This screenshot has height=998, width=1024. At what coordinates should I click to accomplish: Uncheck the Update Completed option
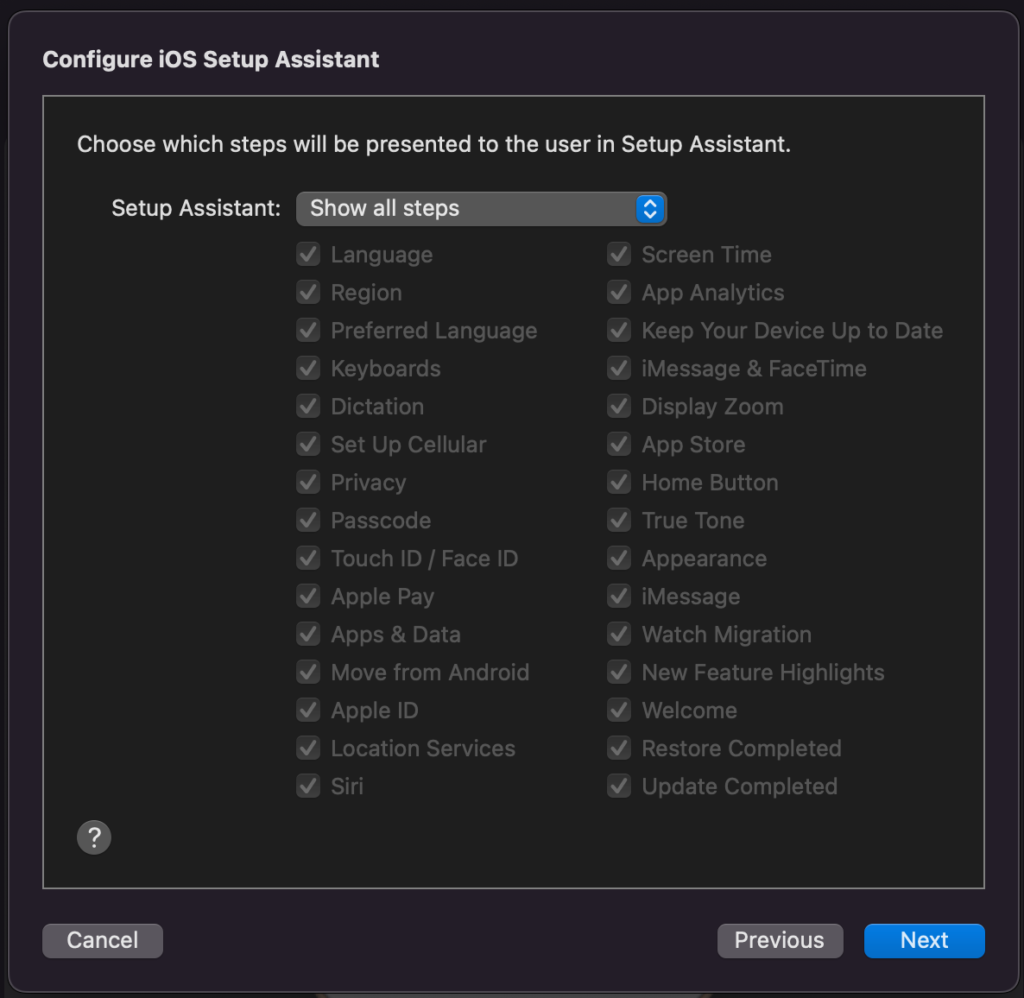tap(618, 786)
